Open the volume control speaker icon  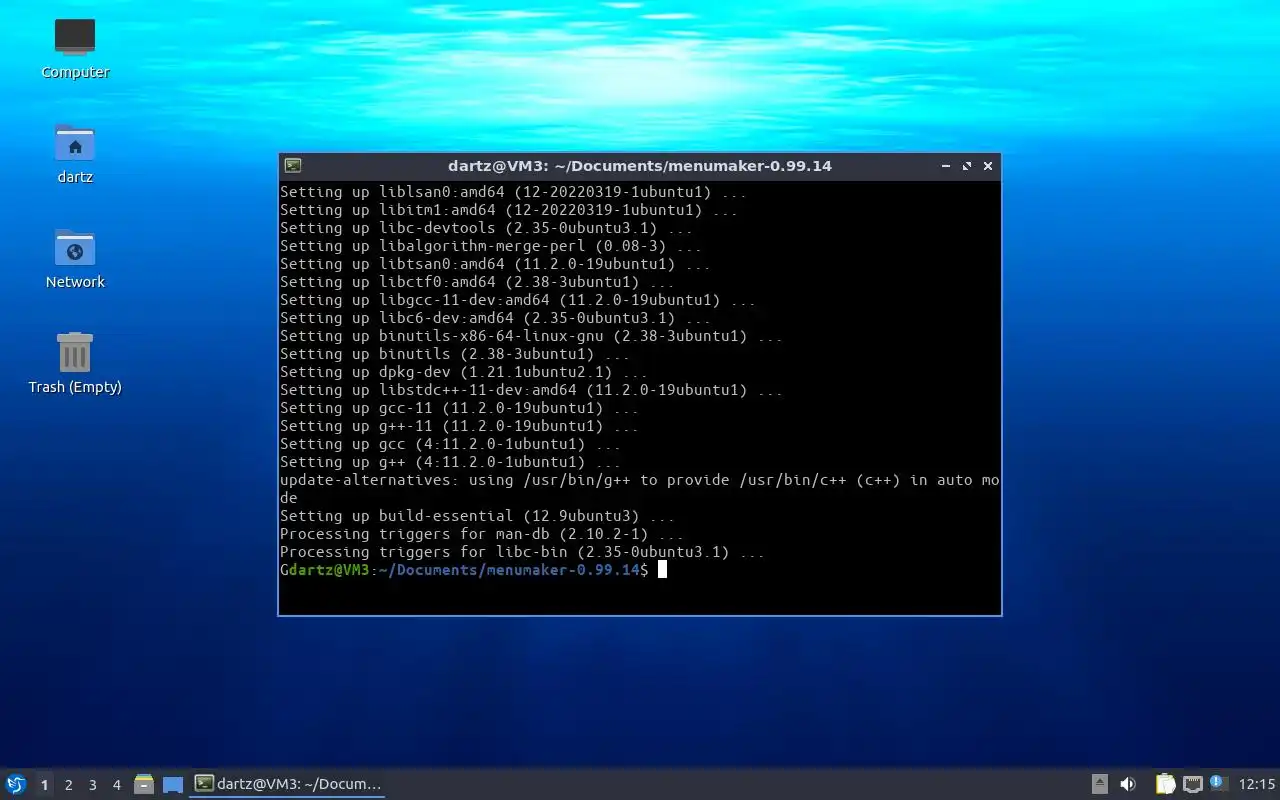1128,784
